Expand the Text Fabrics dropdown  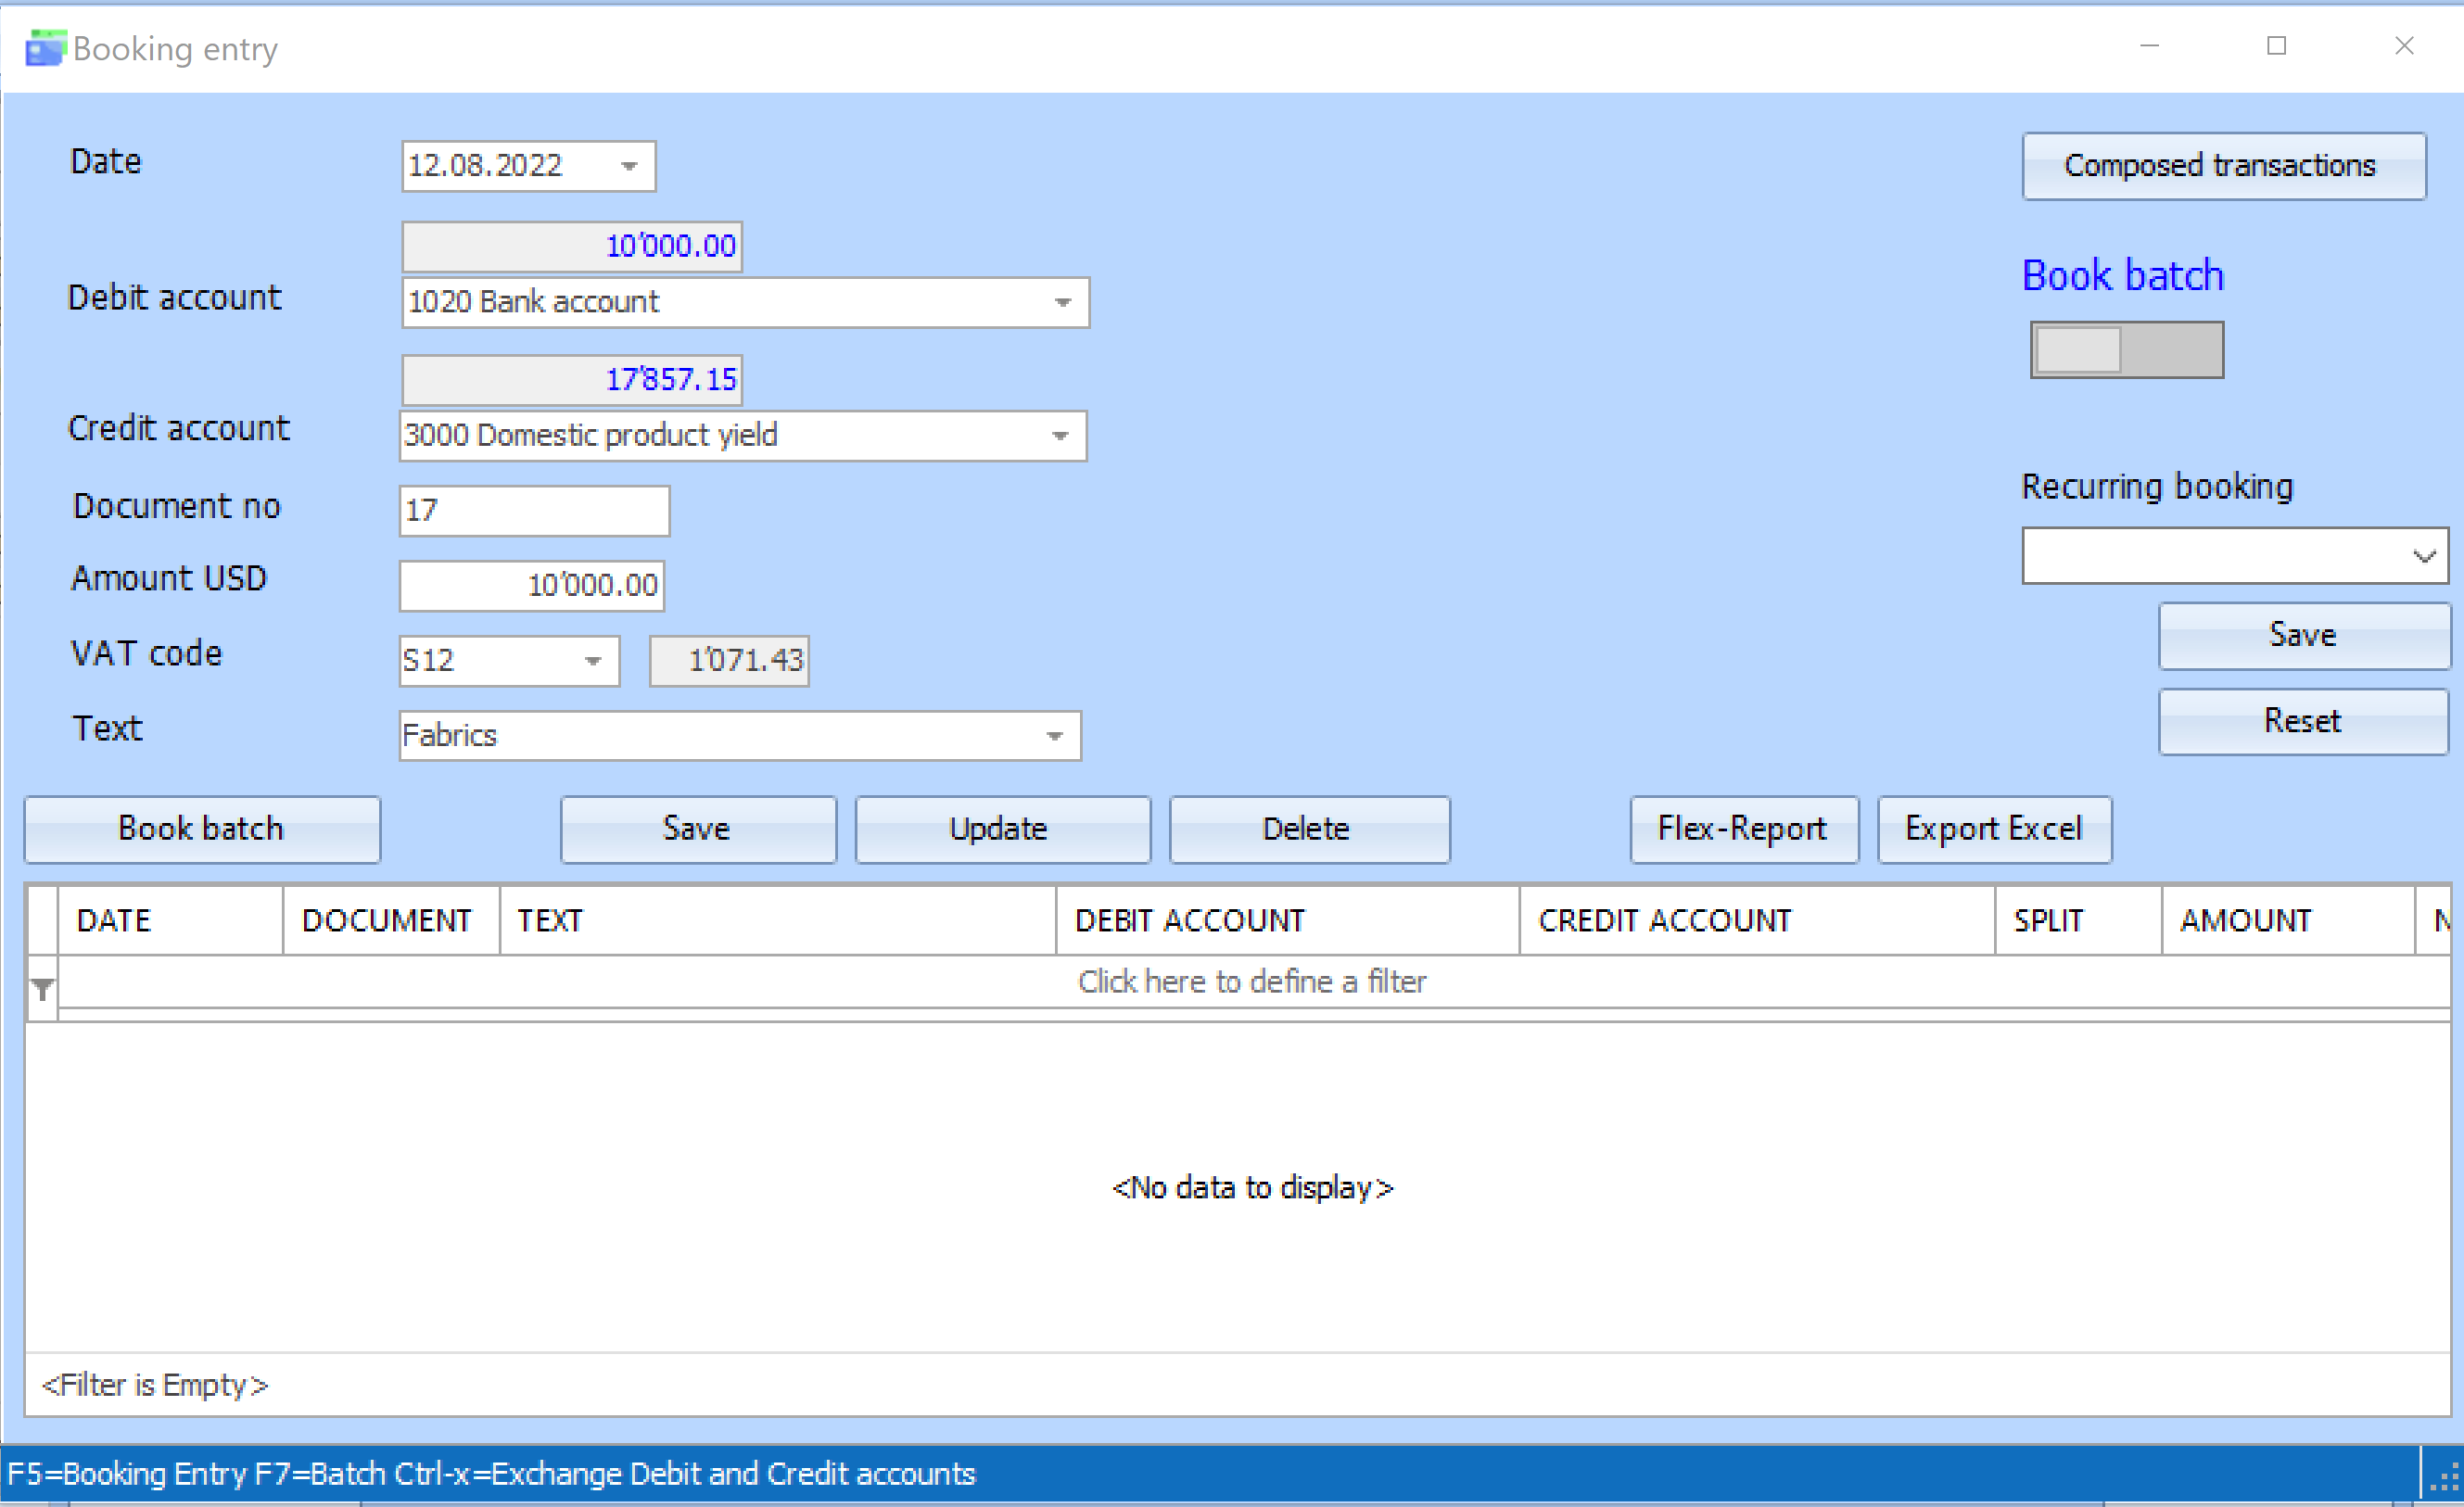(1054, 736)
